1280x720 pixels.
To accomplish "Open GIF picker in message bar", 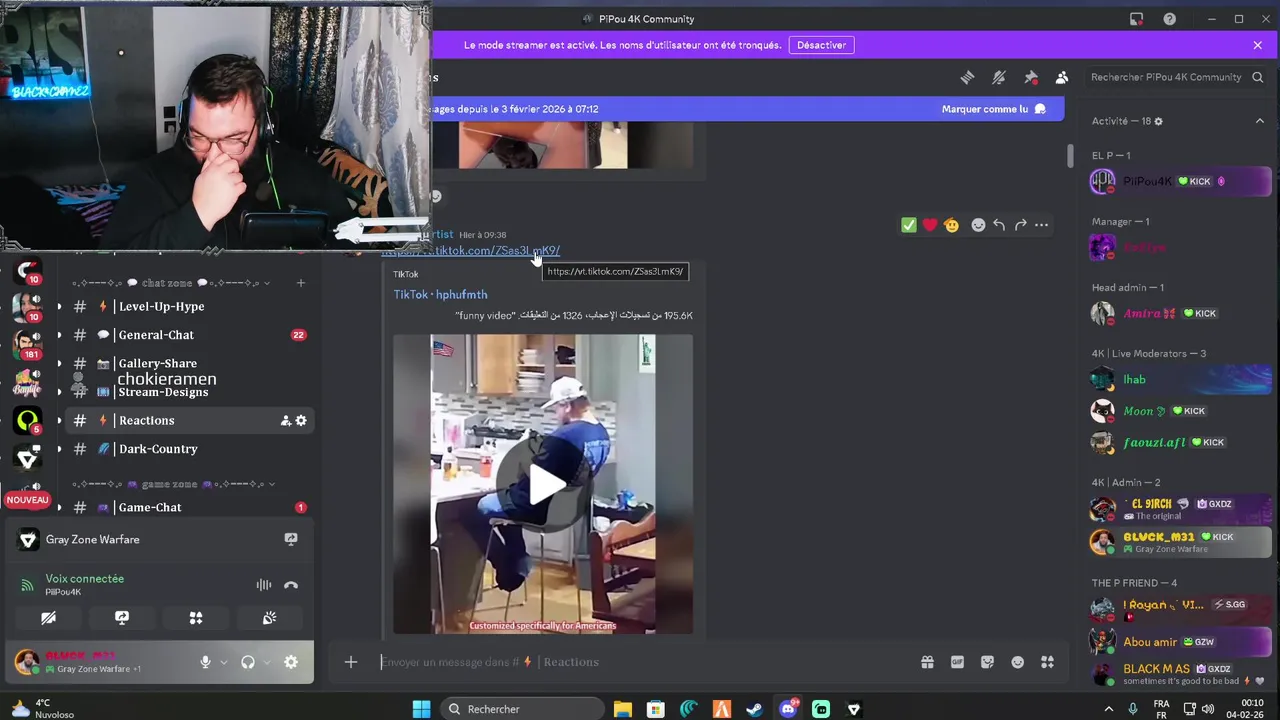I will pos(957,662).
